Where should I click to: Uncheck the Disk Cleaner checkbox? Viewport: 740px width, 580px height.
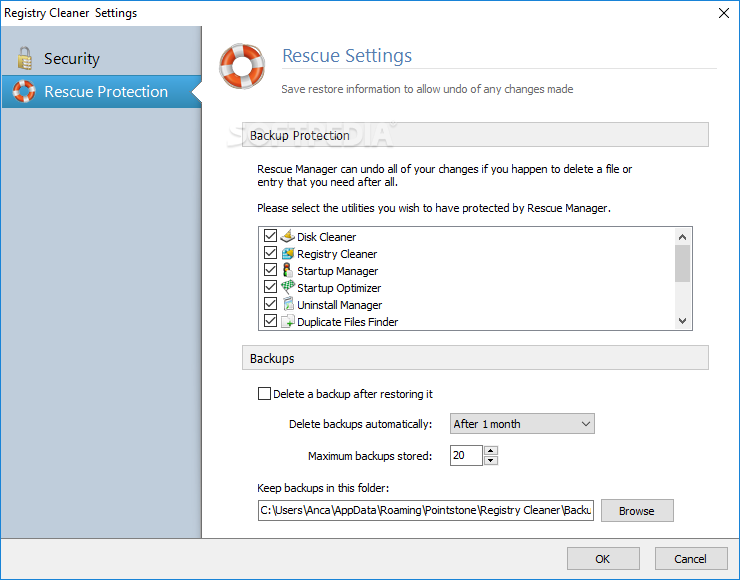(270, 235)
